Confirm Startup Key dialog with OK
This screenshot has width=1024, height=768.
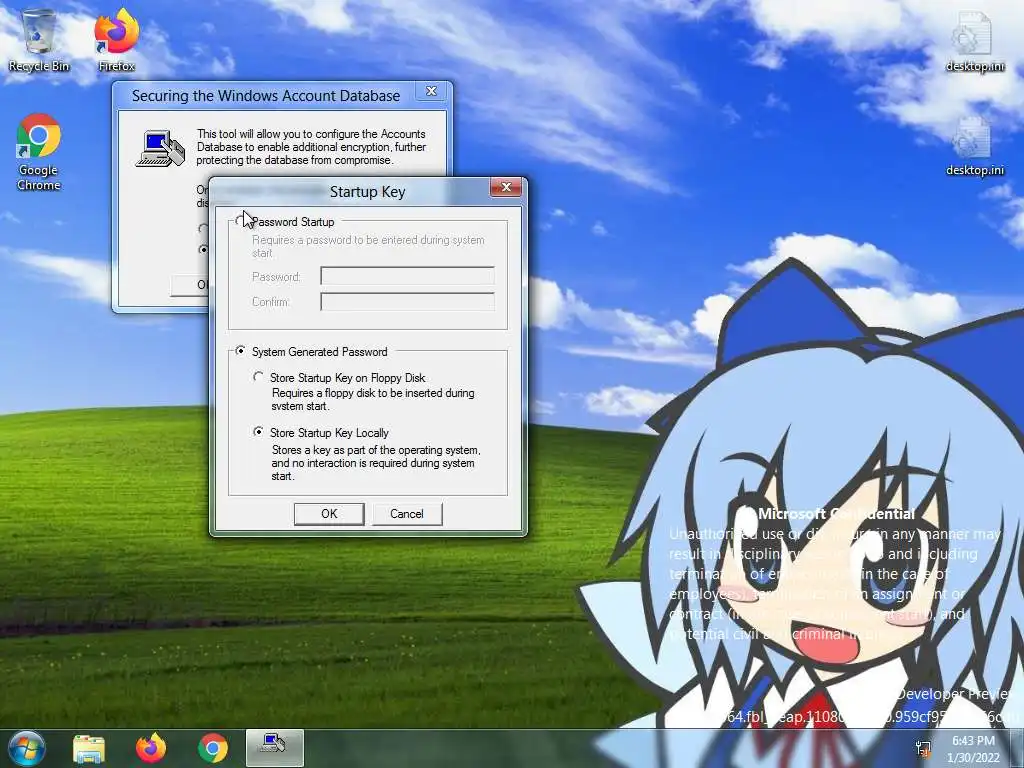click(329, 514)
